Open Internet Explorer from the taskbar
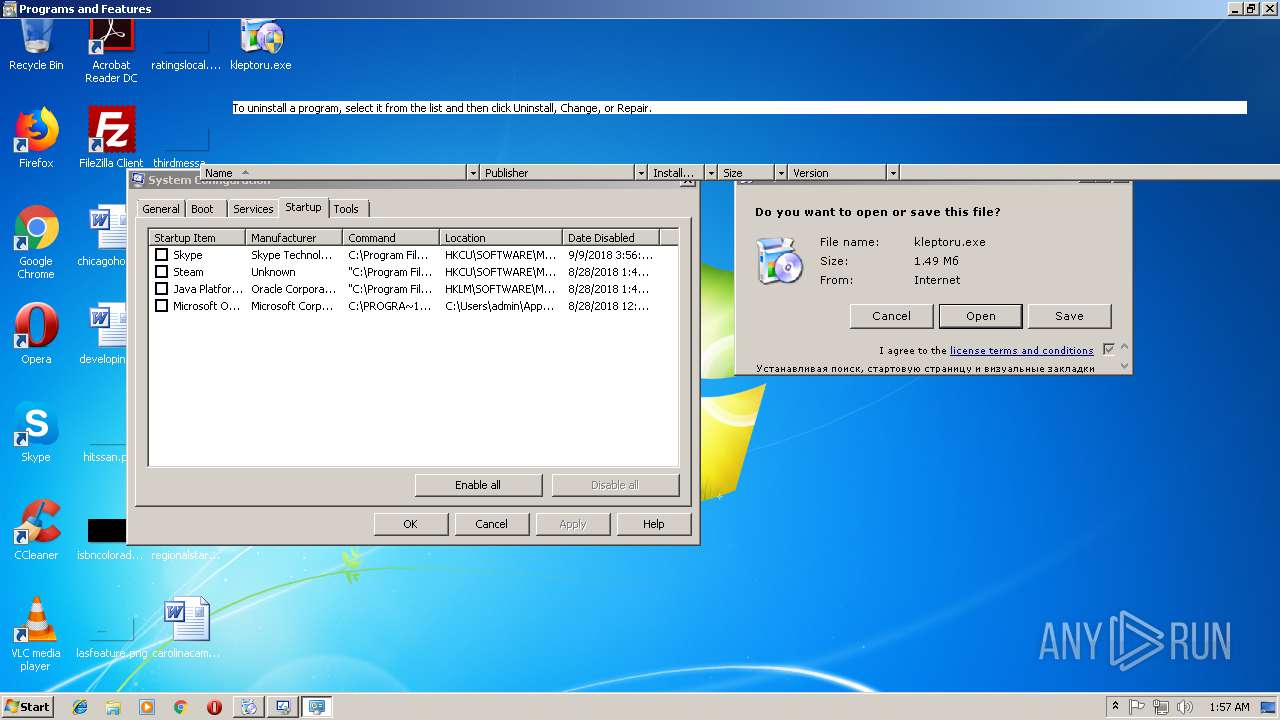This screenshot has height=720, width=1280. coord(80,707)
